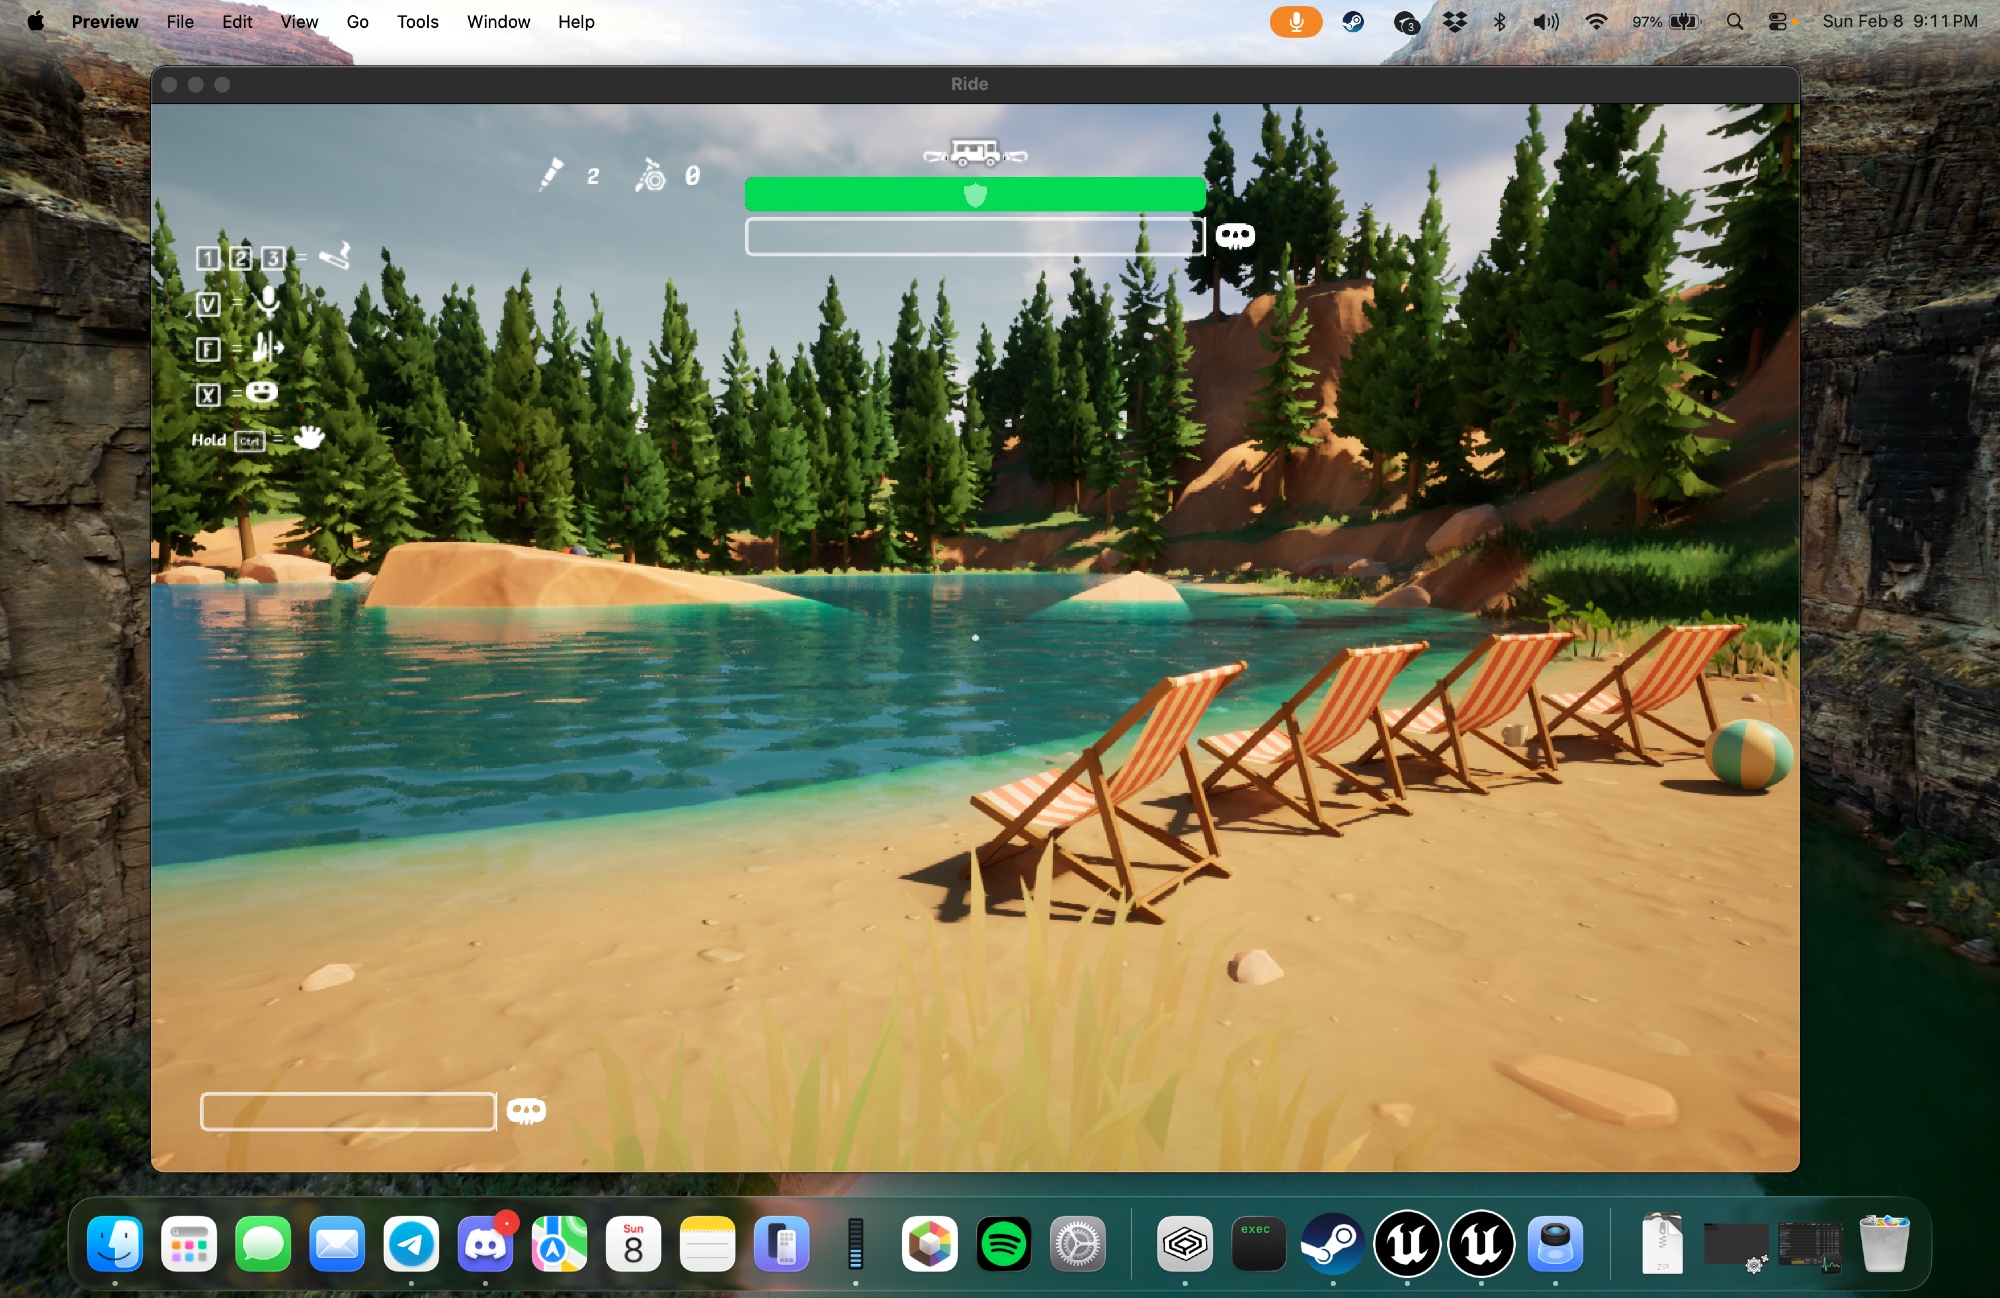
Task: Open the Steam menu bar icon
Action: tap(1353, 21)
